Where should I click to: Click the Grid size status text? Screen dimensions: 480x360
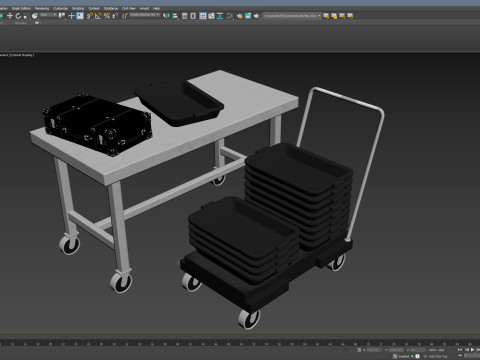pos(436,350)
